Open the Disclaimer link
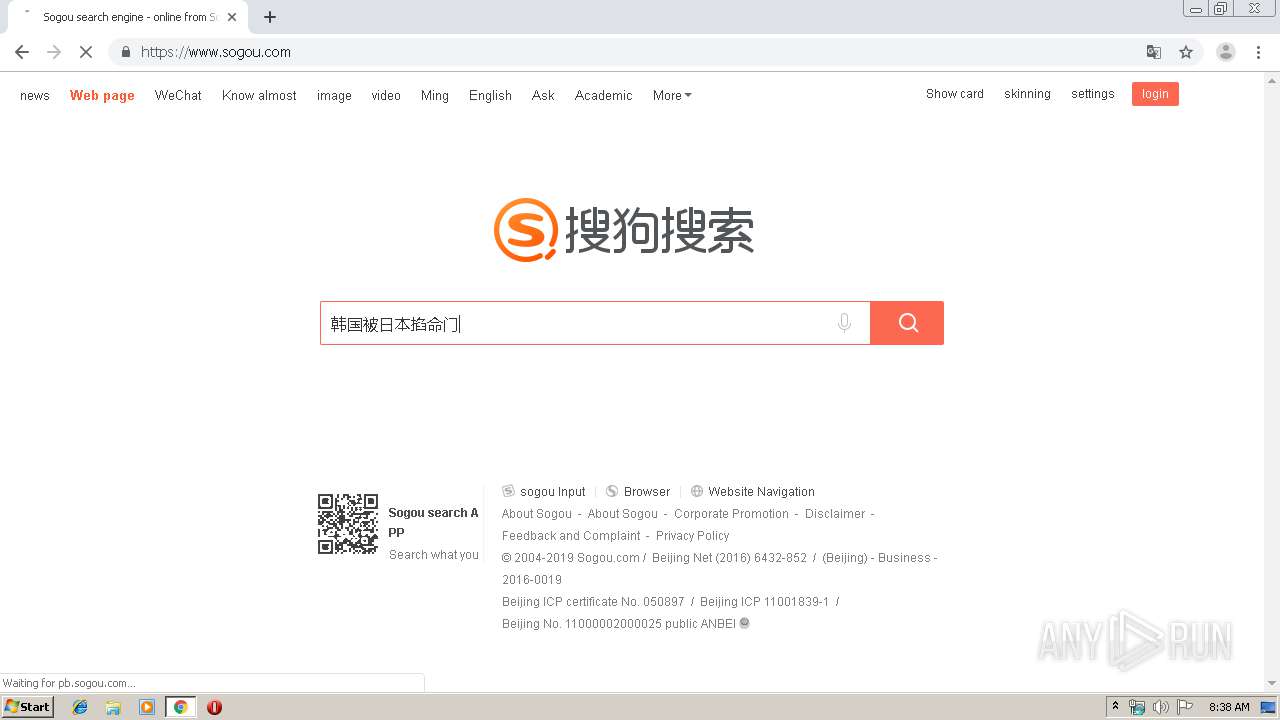The width and height of the screenshot is (1280, 720). pos(835,513)
